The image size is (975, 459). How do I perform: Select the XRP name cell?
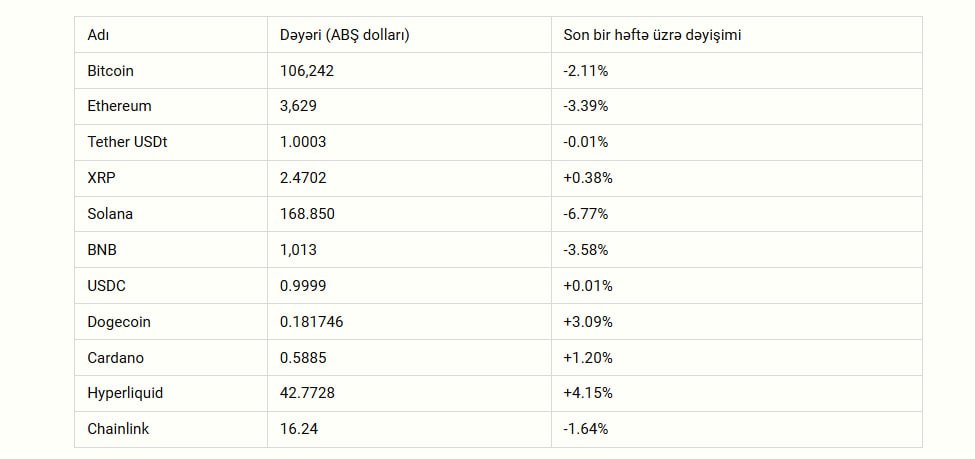[x=102, y=178]
